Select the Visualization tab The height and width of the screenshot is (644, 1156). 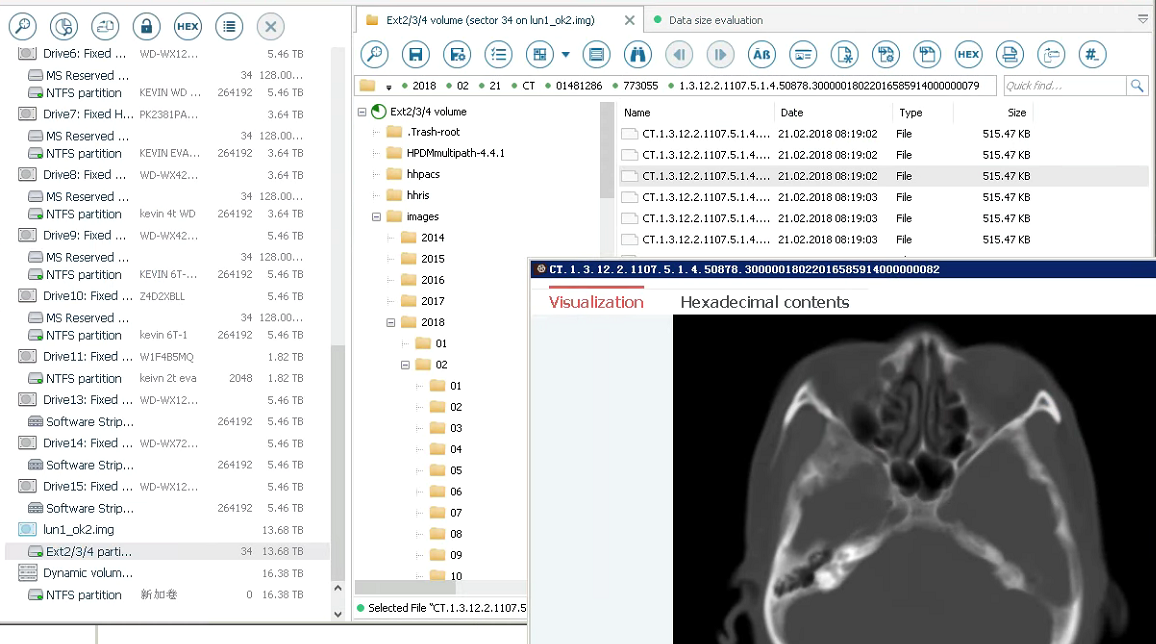click(596, 302)
